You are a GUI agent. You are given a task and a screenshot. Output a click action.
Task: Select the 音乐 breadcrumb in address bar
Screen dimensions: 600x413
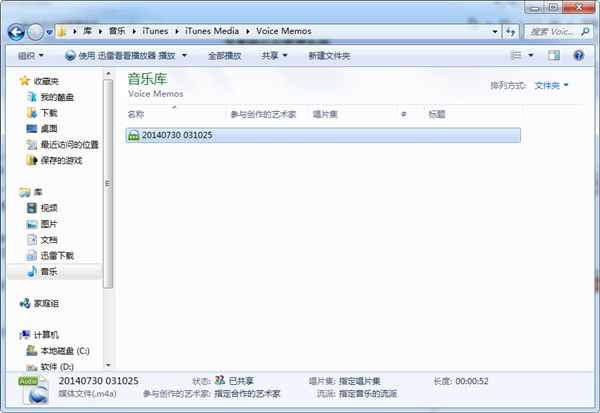point(117,31)
